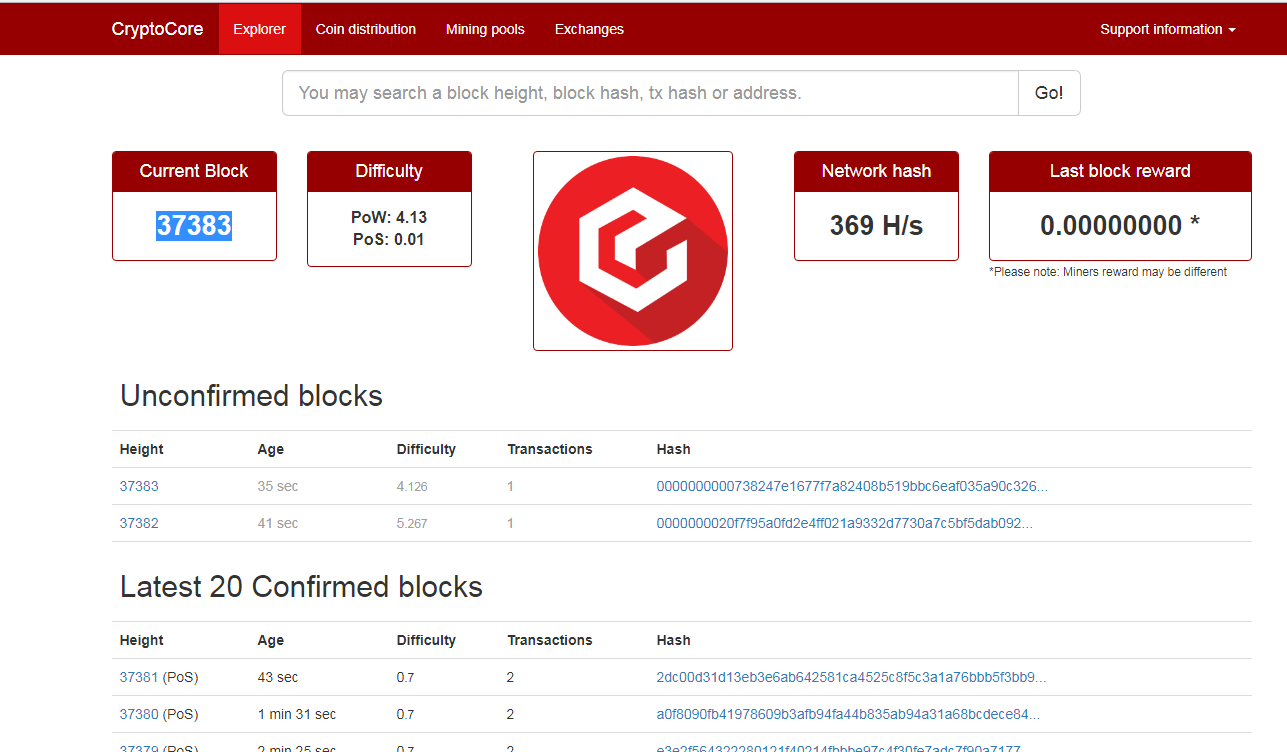Open unconfirmed block 37382 link
The image size is (1287, 752).
139,523
